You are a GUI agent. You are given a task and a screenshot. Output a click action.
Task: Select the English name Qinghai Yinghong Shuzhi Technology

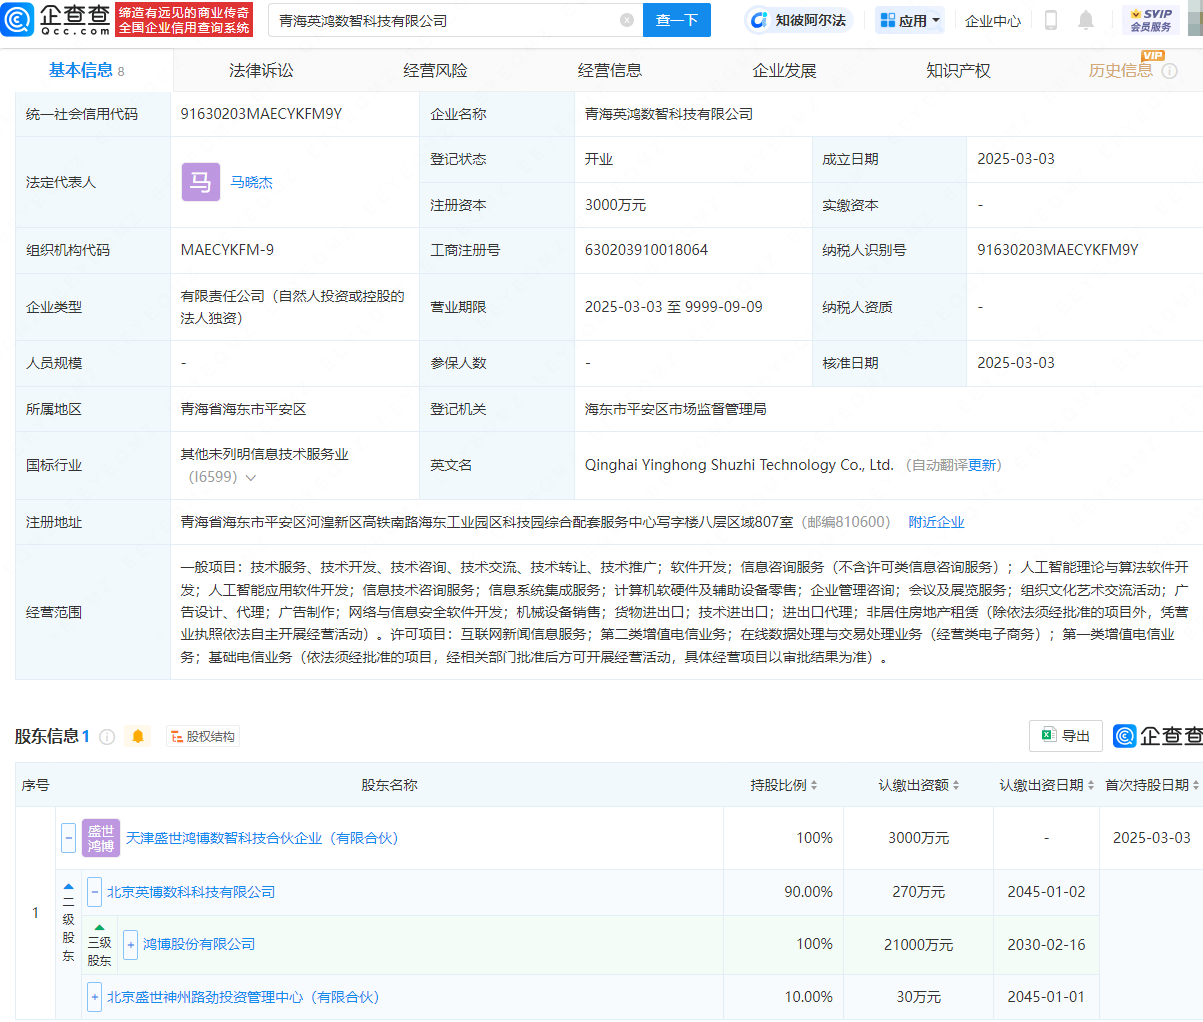[x=739, y=465]
